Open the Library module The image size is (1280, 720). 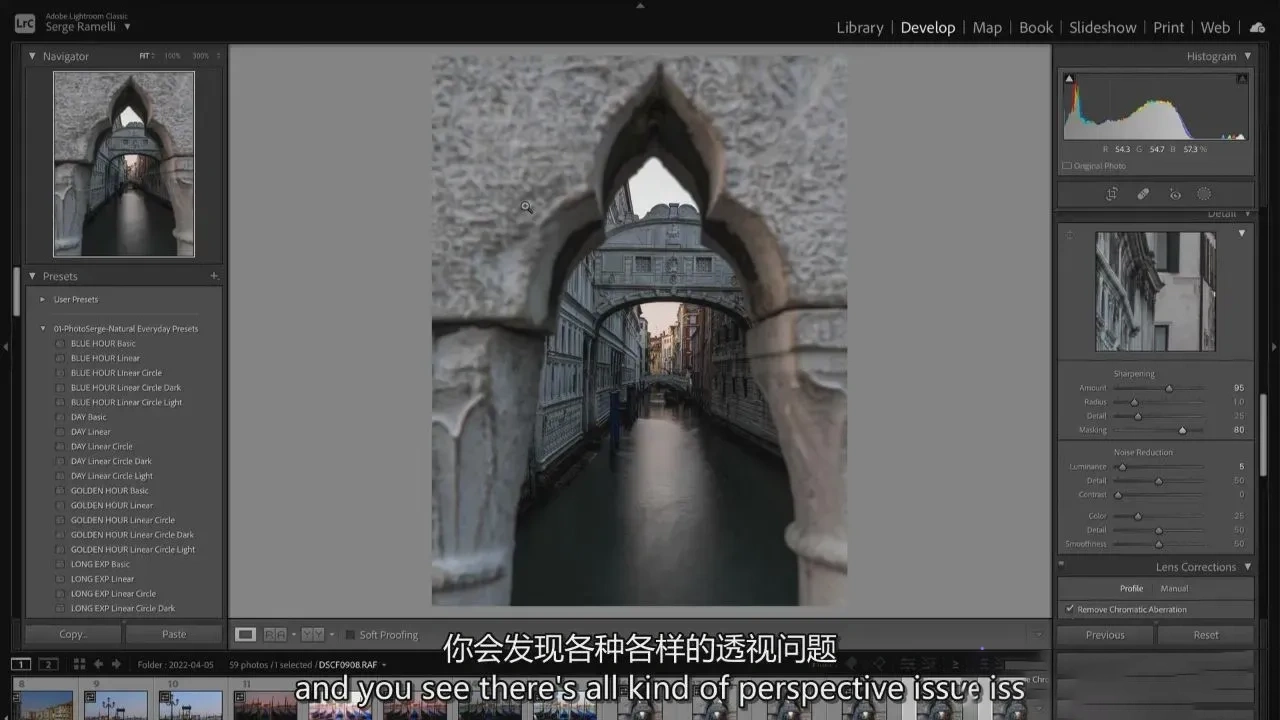tap(860, 28)
